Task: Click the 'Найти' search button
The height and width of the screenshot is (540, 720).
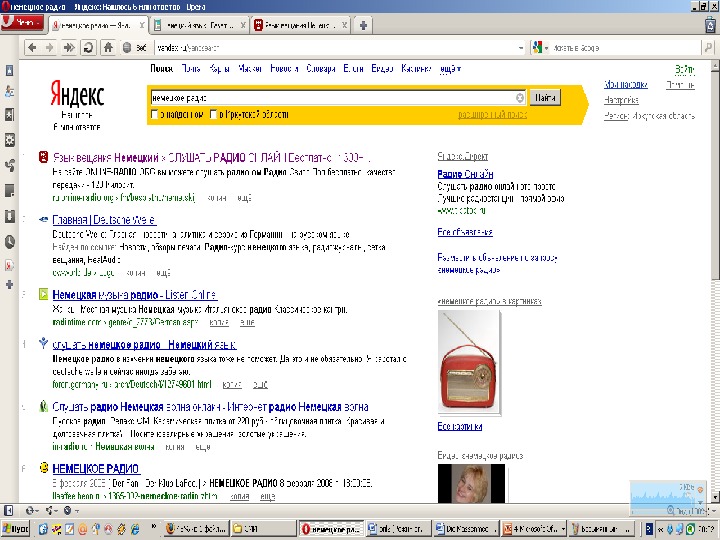Action: pos(545,97)
